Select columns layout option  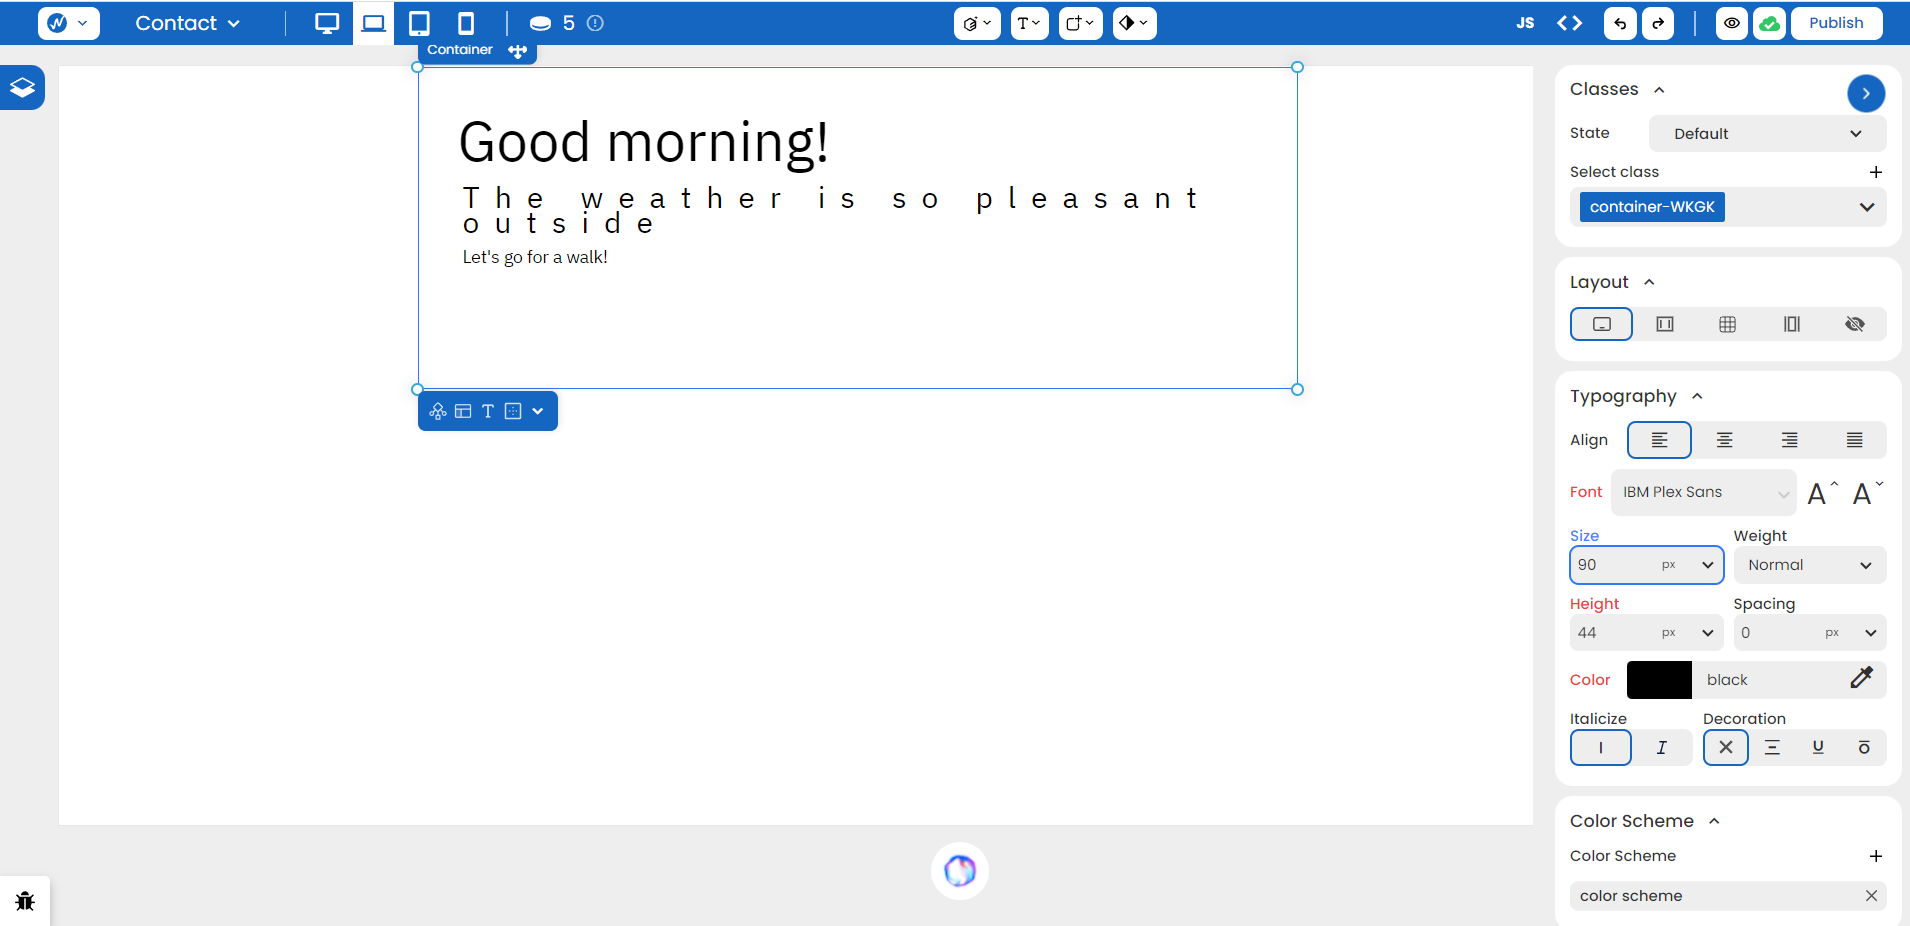pyautogui.click(x=1792, y=324)
